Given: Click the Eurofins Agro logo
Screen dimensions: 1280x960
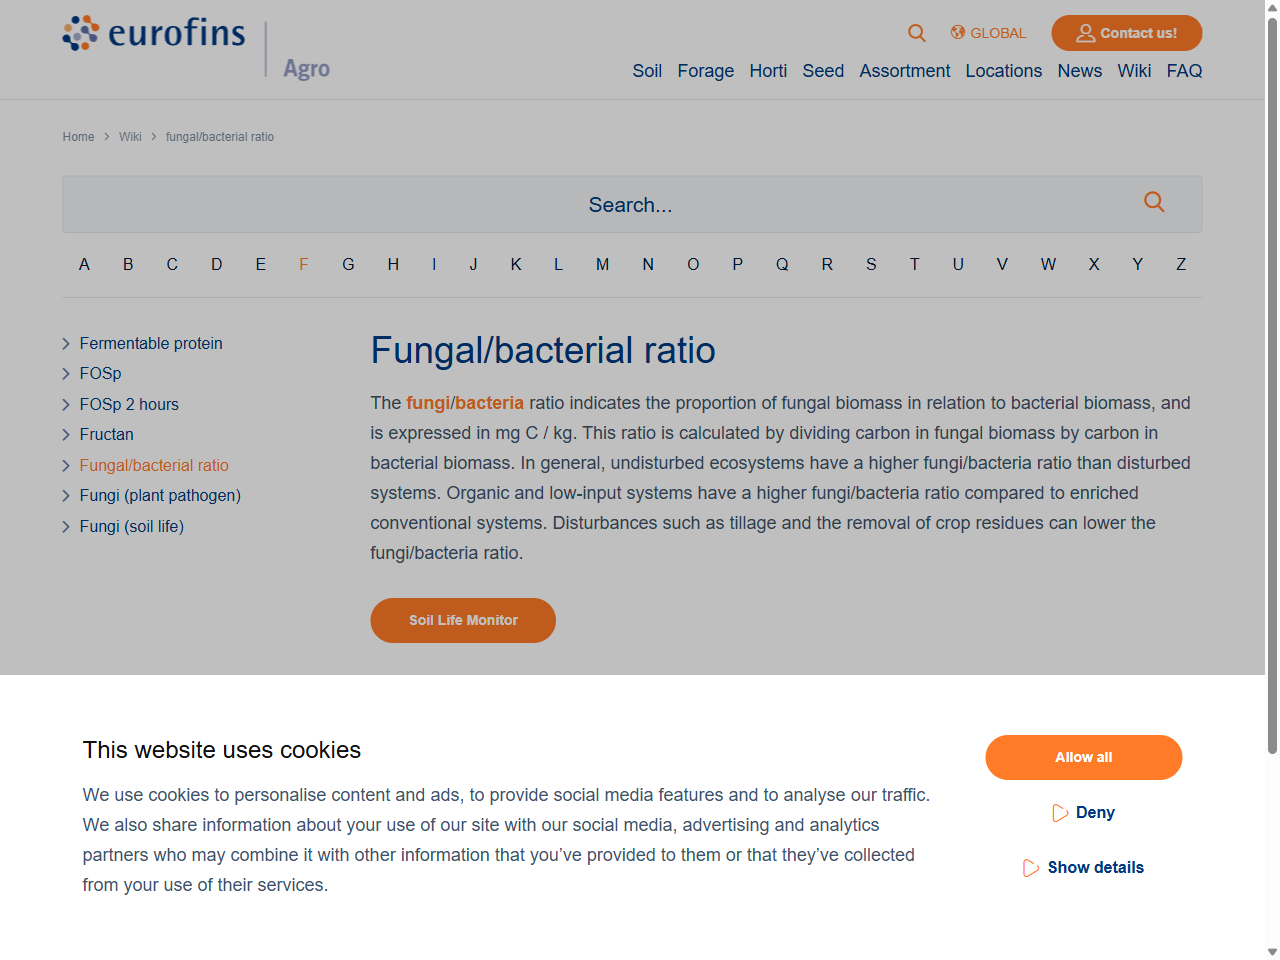Looking at the screenshot, I should click(x=196, y=48).
